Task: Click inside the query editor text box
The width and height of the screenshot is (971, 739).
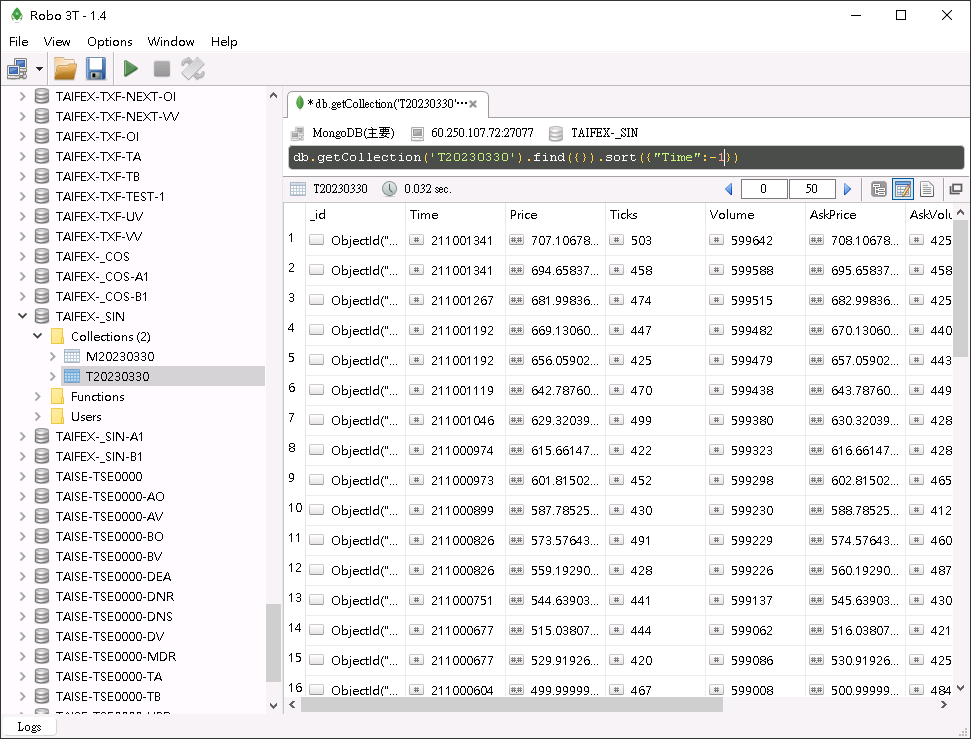Action: [626, 157]
